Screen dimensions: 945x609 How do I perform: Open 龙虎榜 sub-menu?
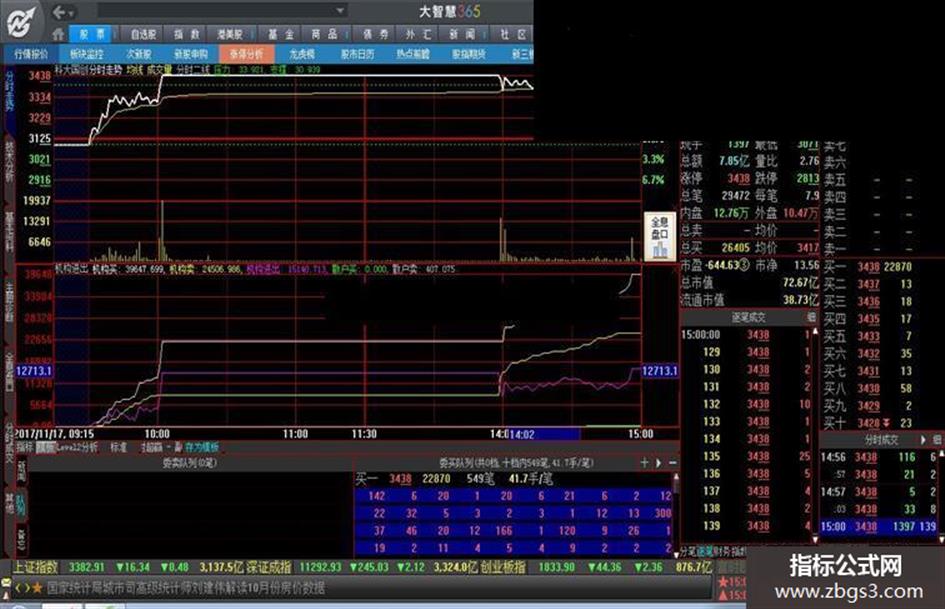point(302,54)
